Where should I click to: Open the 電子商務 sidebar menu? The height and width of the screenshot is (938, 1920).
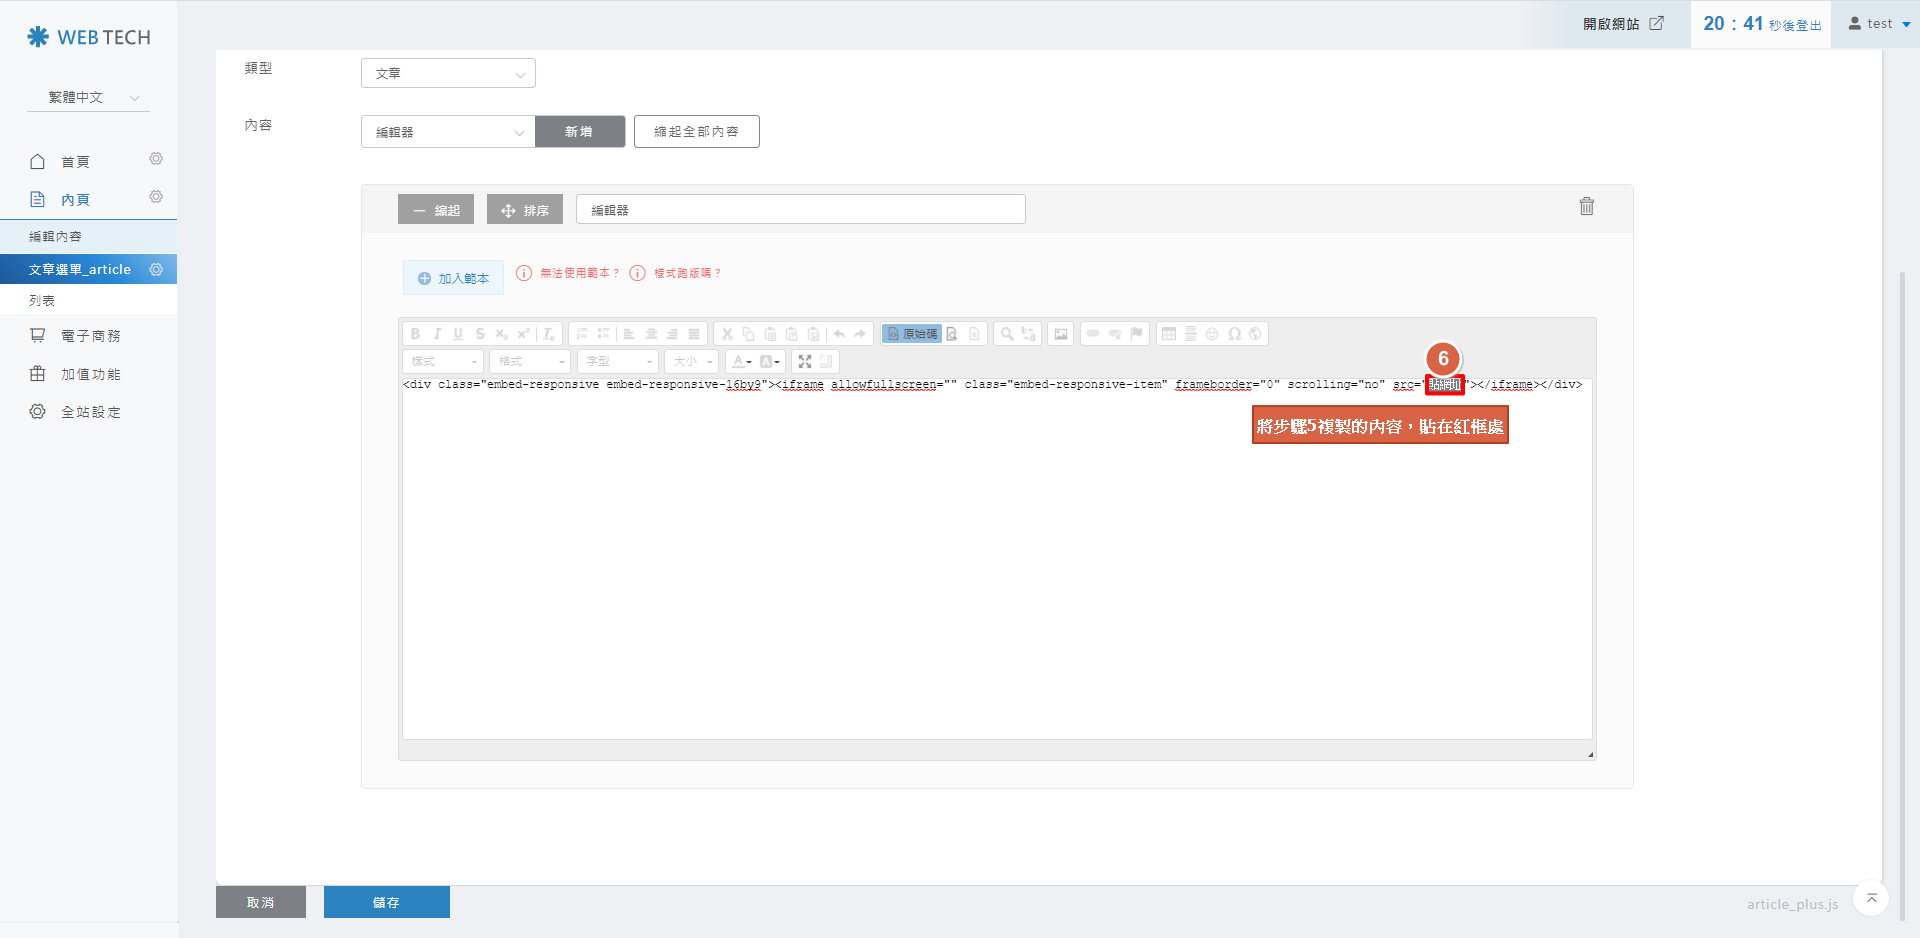pyautogui.click(x=90, y=336)
